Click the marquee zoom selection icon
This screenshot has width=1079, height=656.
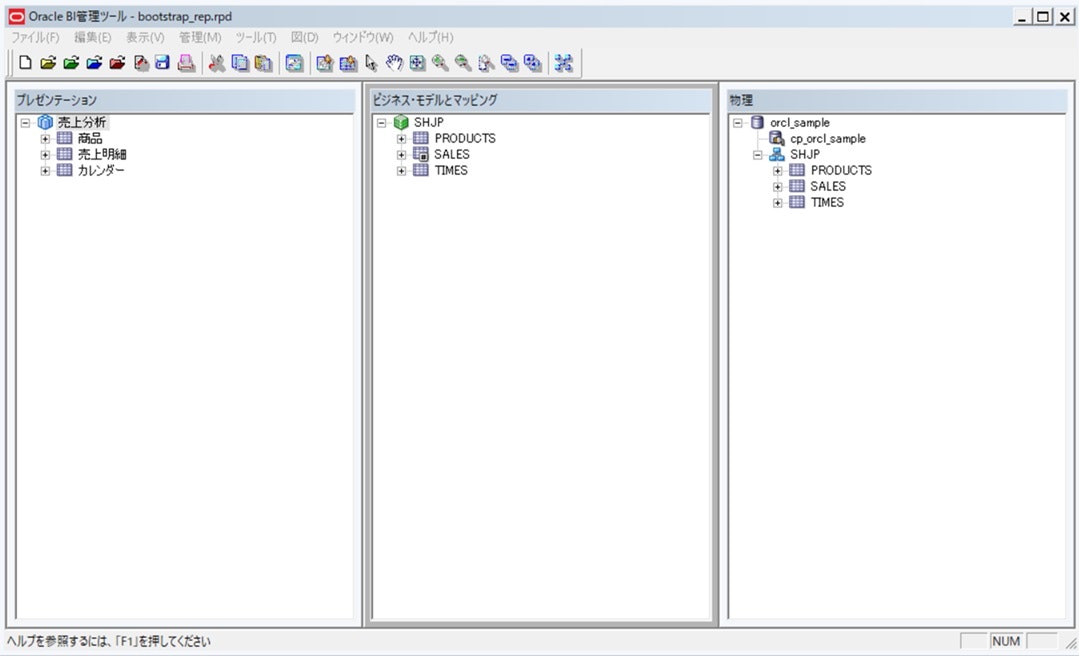pos(487,63)
